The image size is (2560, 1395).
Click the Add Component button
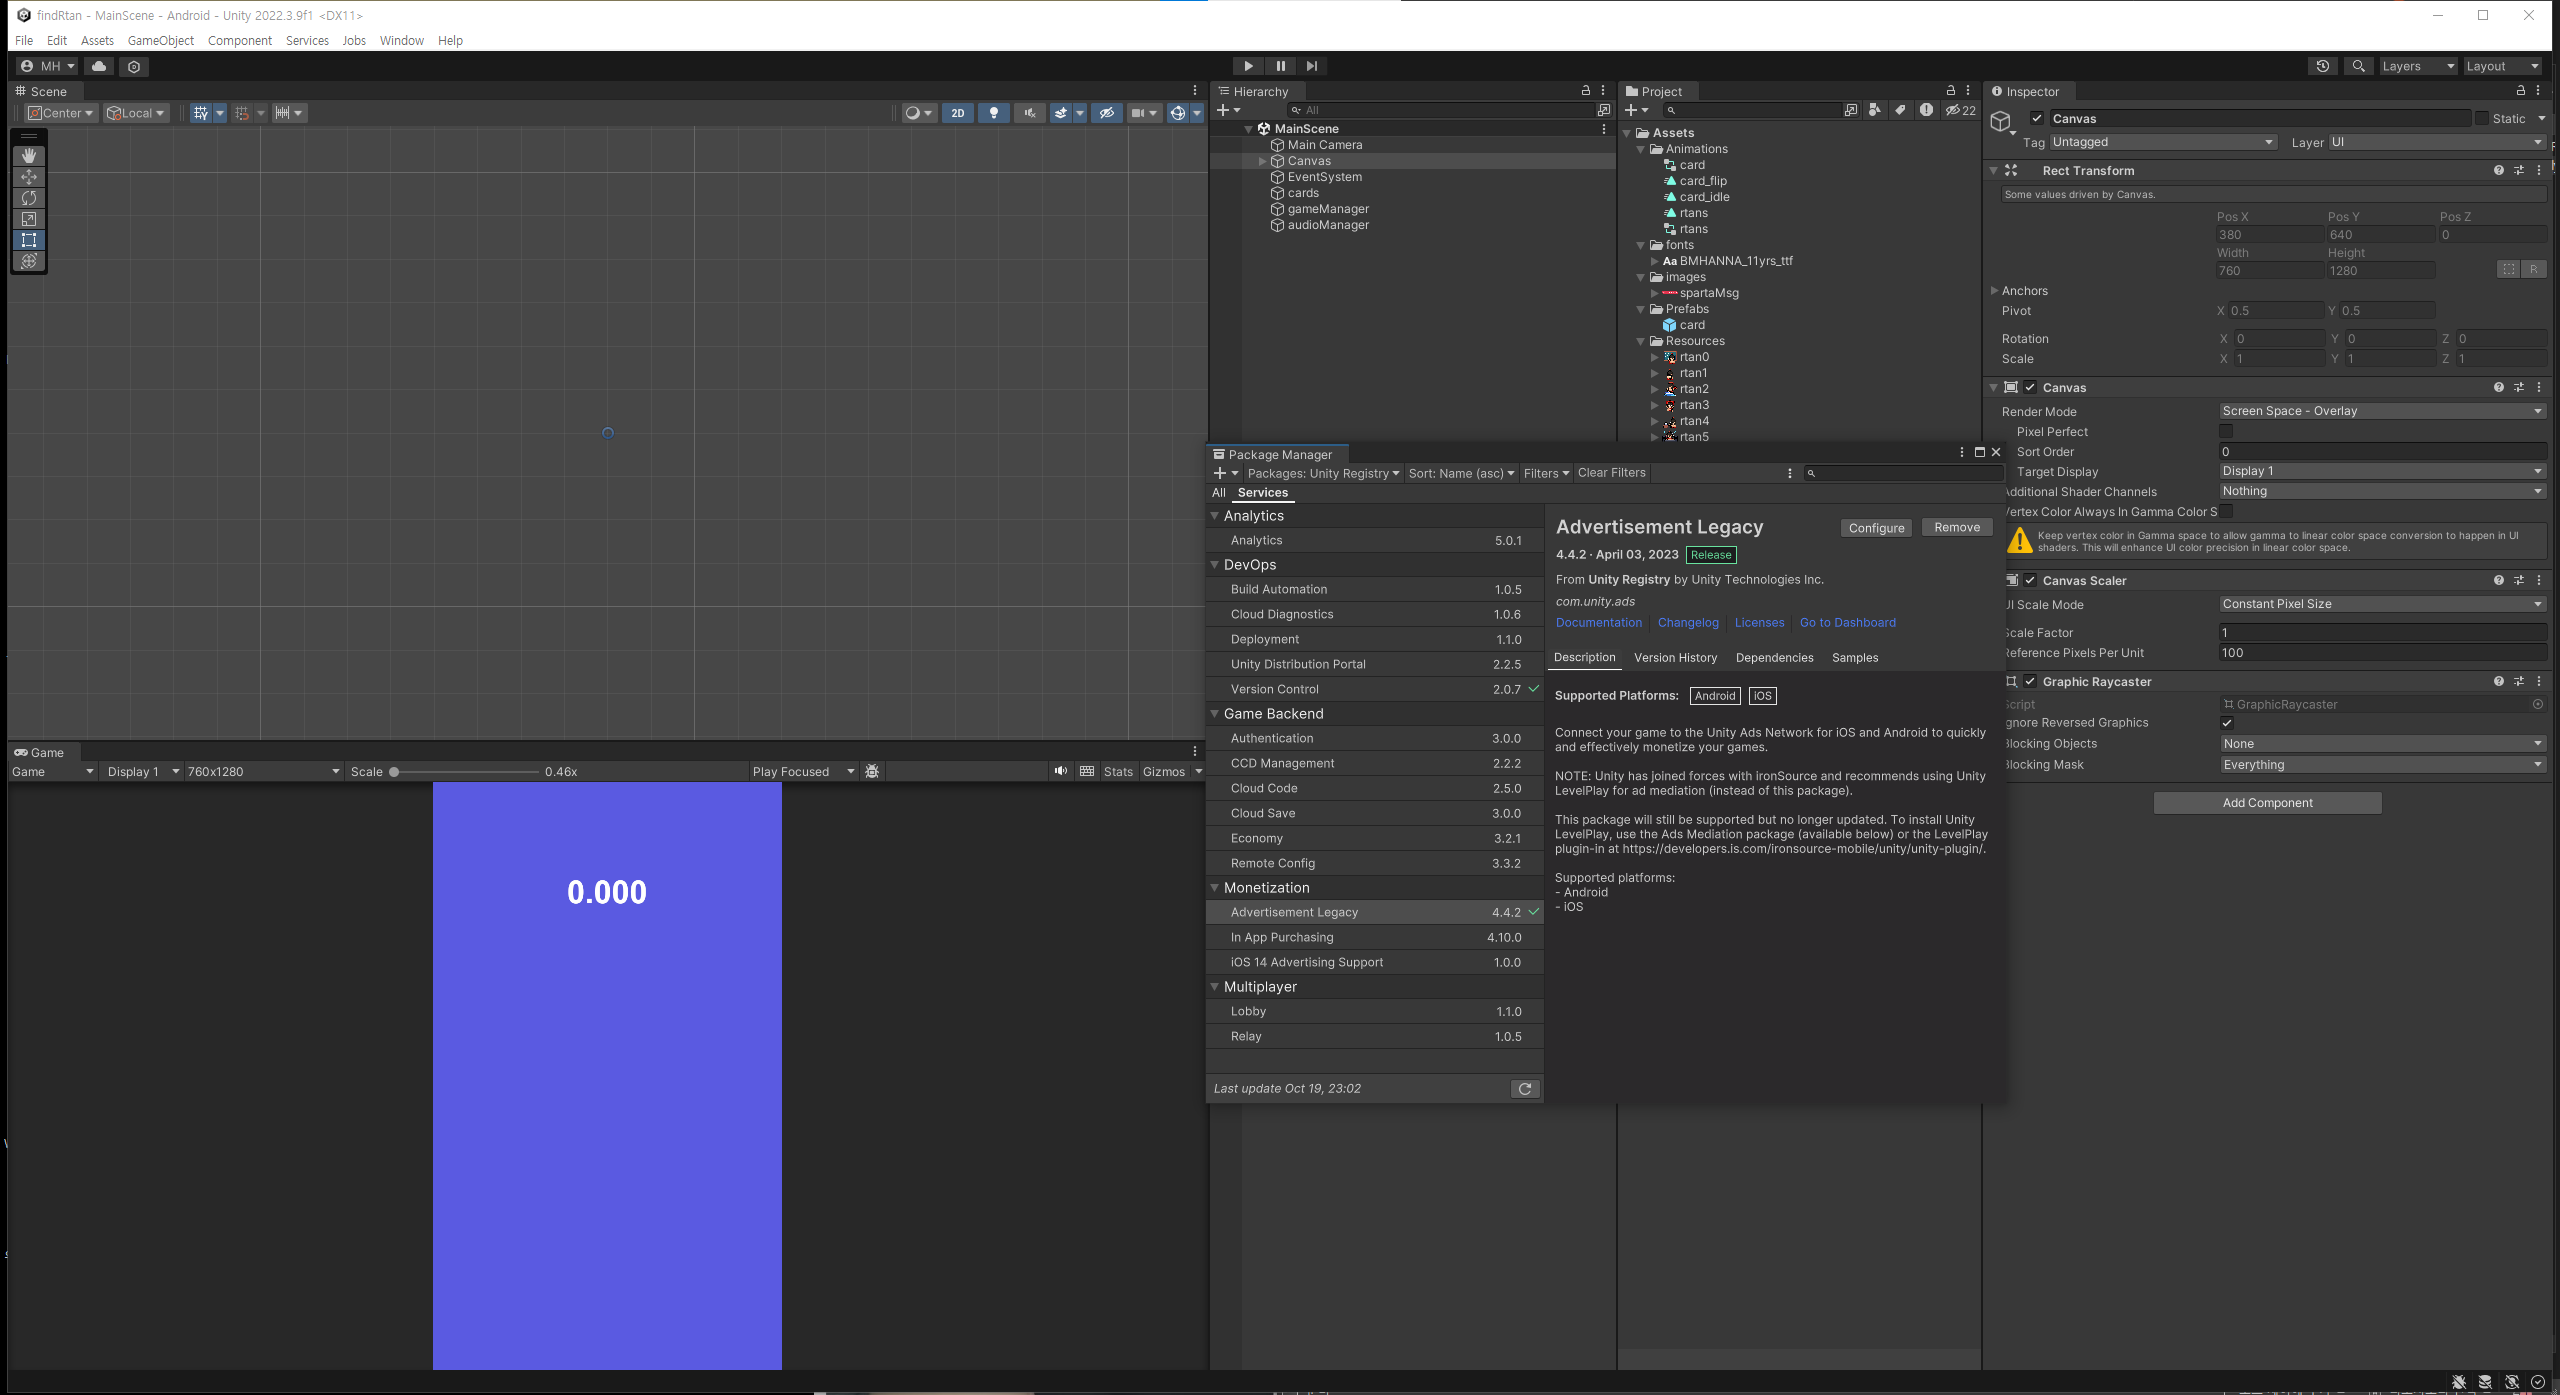(x=2268, y=803)
